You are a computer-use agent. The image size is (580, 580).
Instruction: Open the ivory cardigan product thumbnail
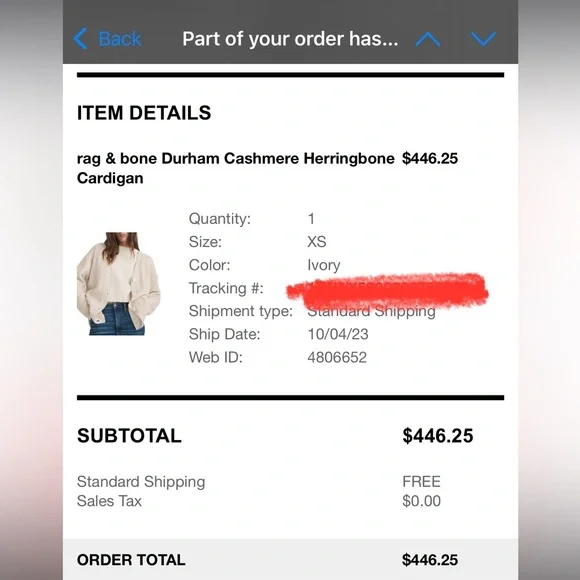tap(119, 284)
